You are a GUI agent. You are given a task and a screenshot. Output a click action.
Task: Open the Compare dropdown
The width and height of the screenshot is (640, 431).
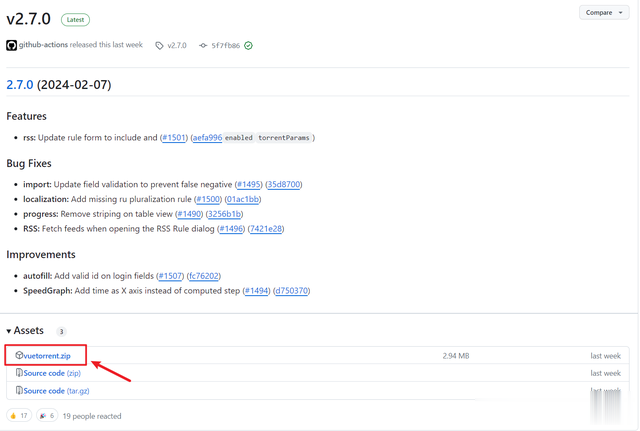tap(604, 13)
